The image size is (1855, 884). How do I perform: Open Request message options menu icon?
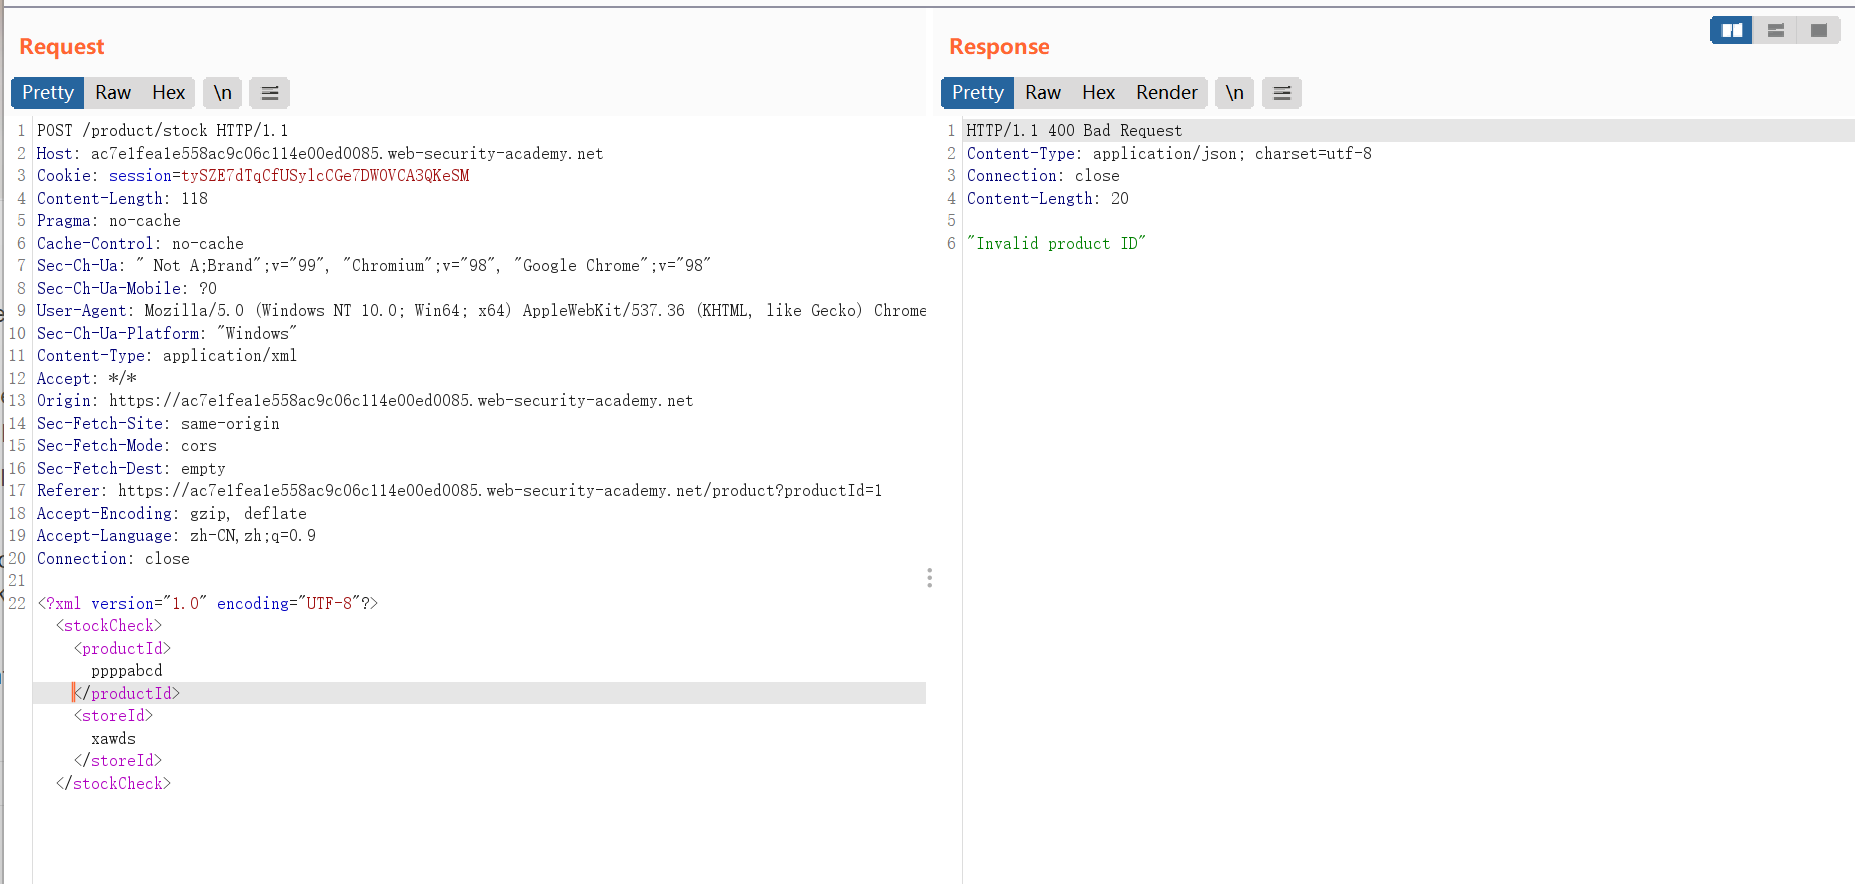(x=269, y=93)
